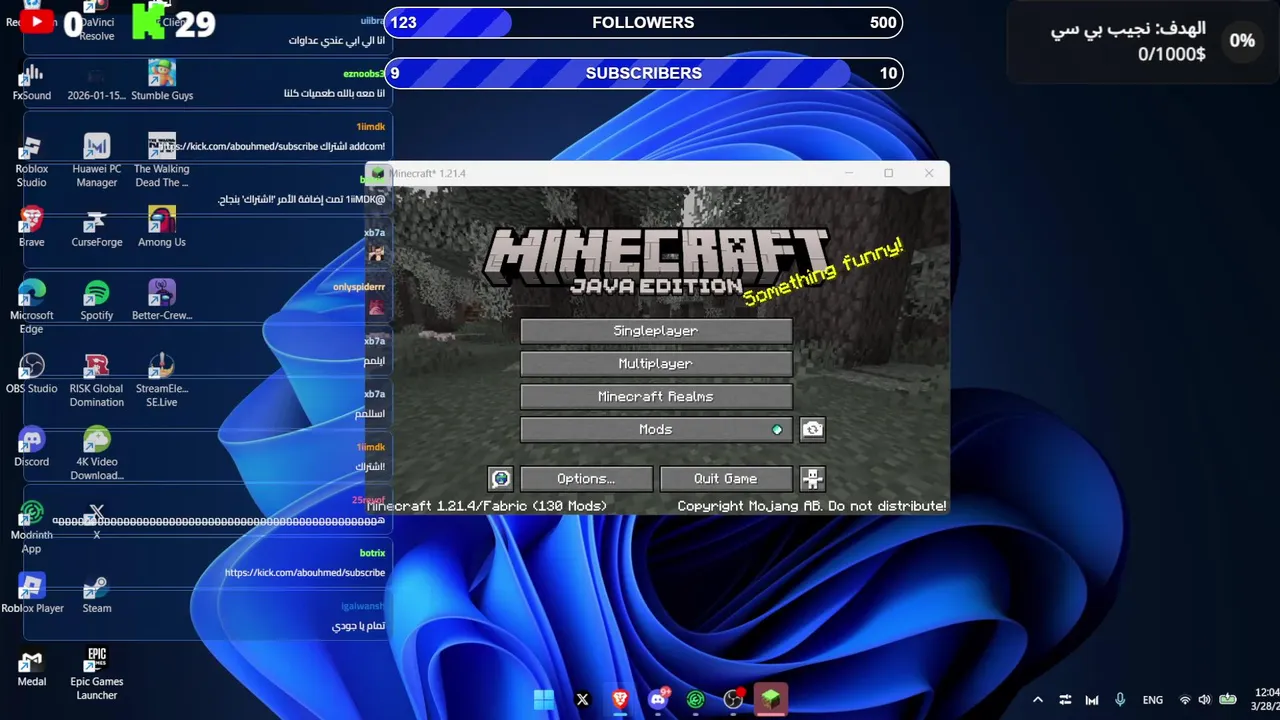Select 4K Video Downloader desktop icon

click(x=97, y=453)
